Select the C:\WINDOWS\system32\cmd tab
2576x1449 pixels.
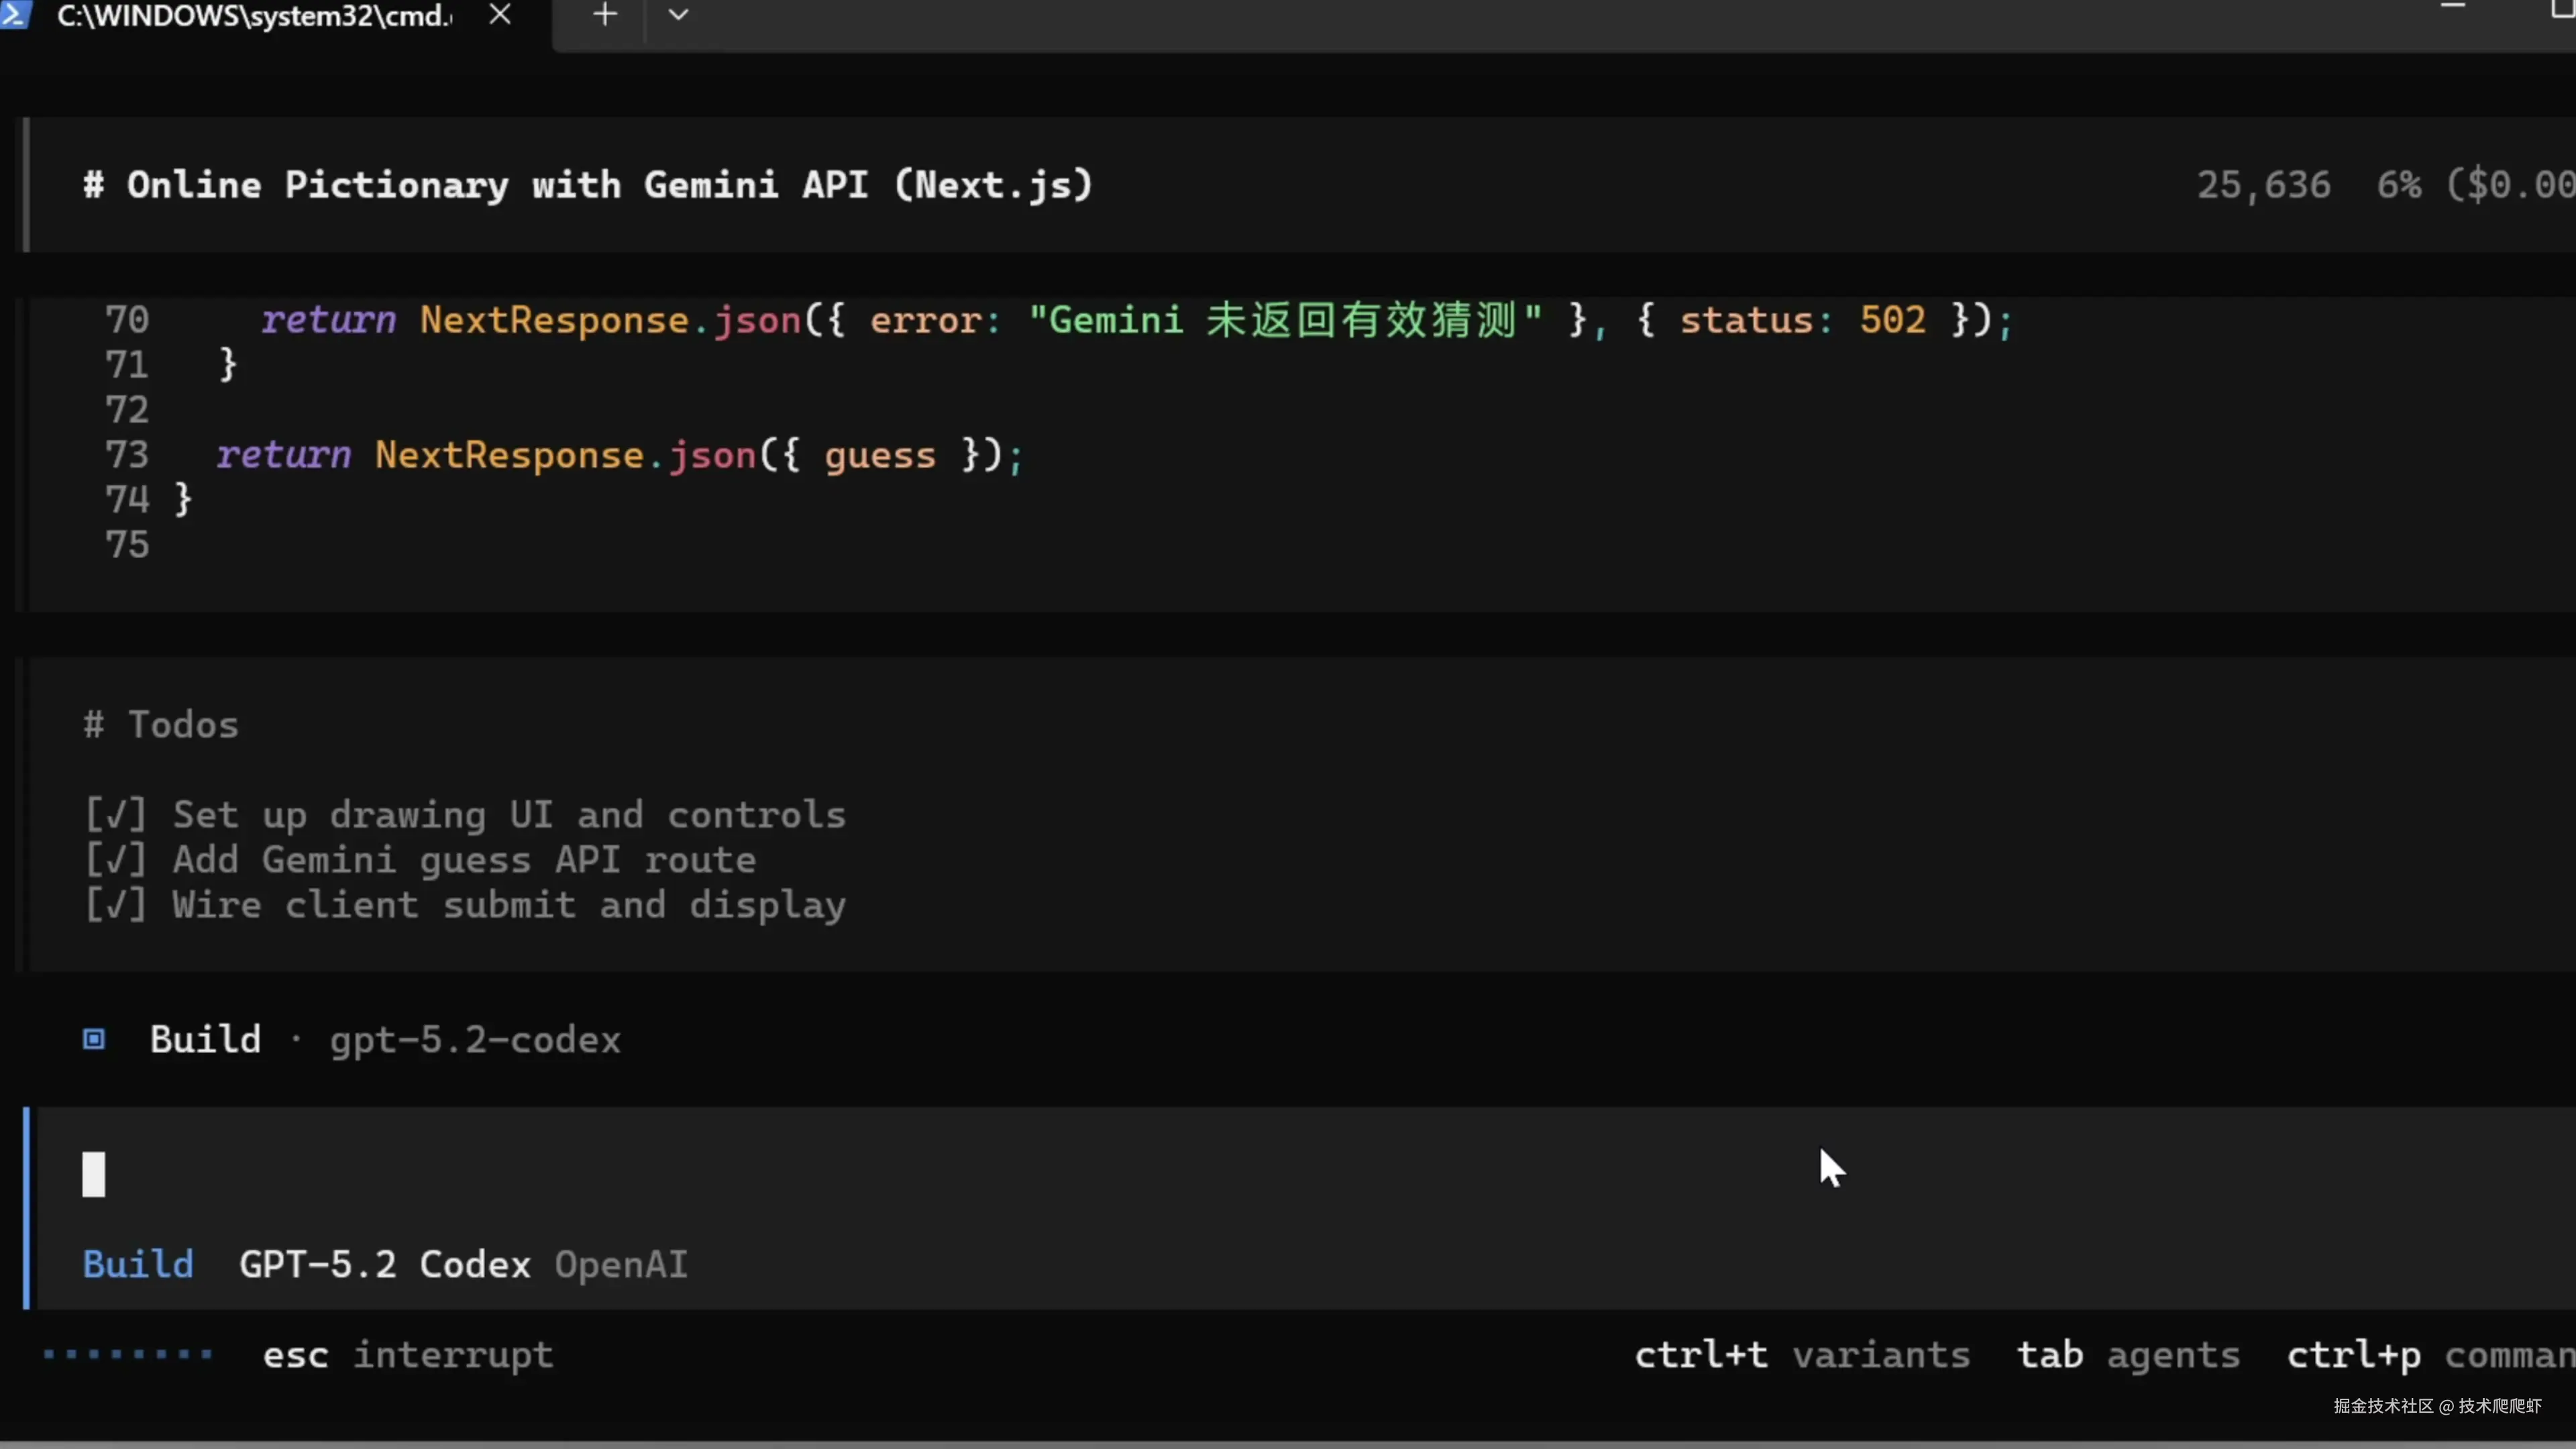[254, 16]
